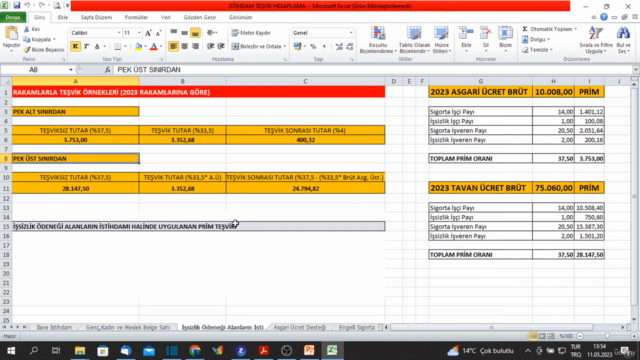Switch to Sayfa Düzeni ribbon tab

pyautogui.click(x=96, y=18)
